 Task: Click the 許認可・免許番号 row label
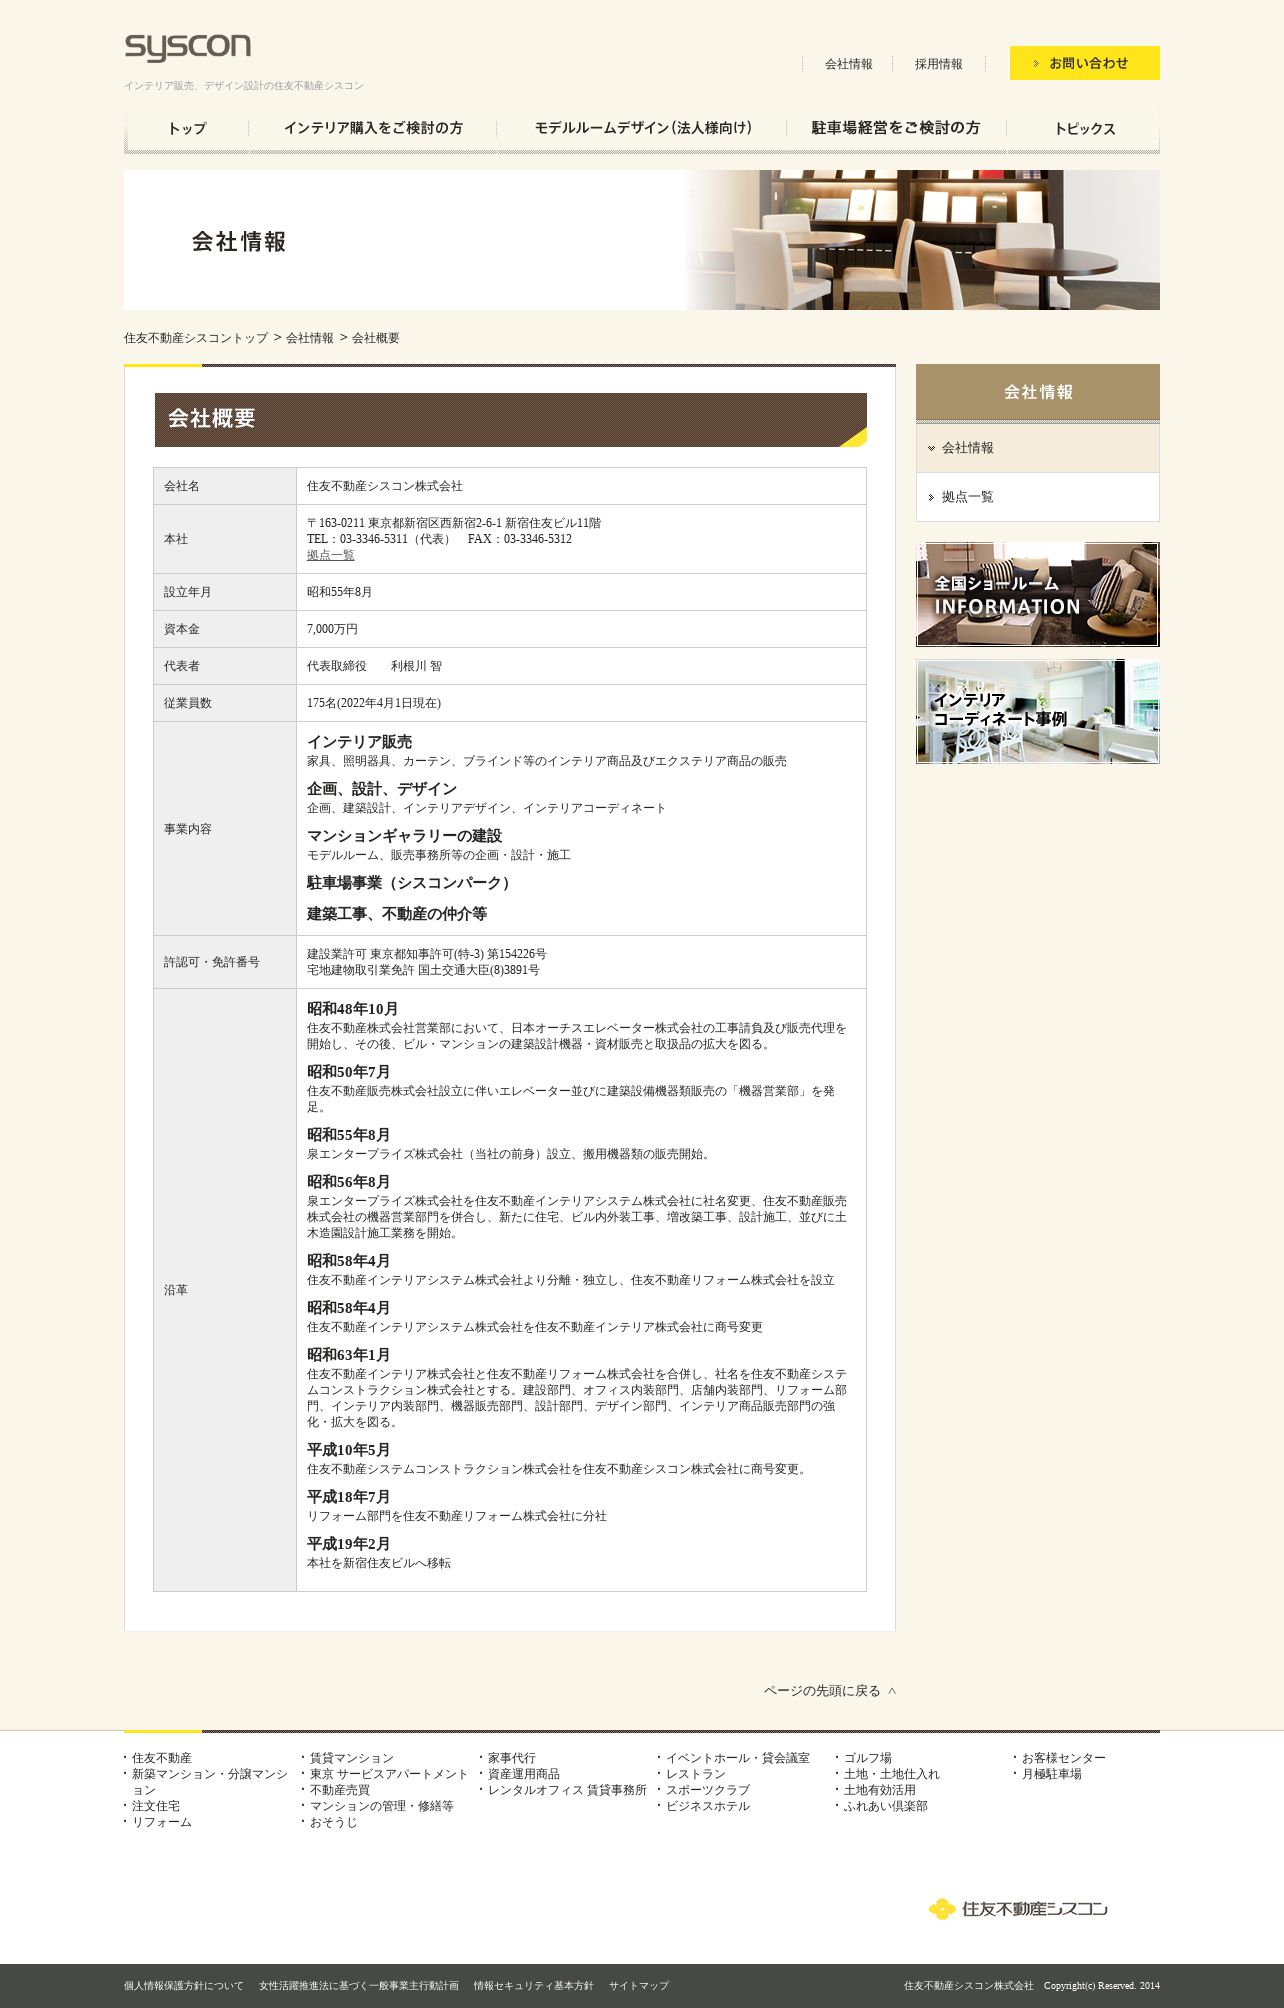[212, 962]
